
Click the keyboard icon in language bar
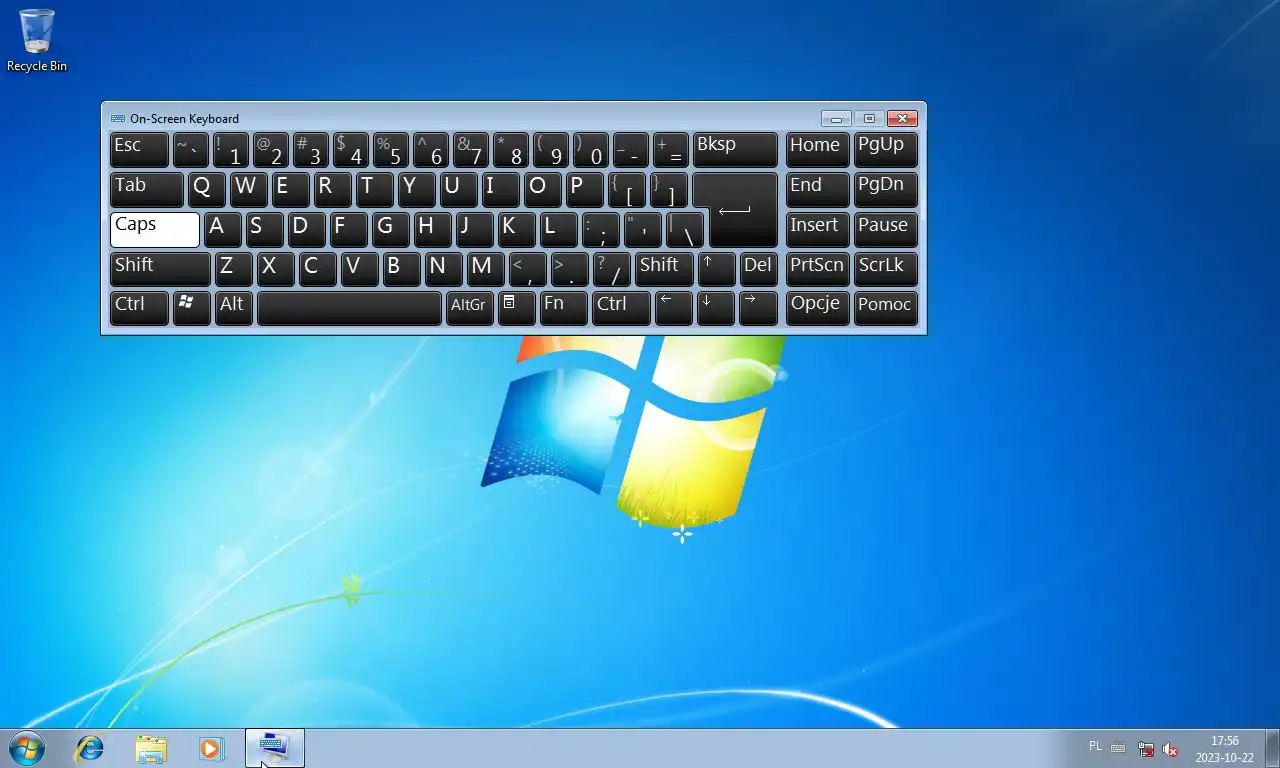click(x=1118, y=747)
